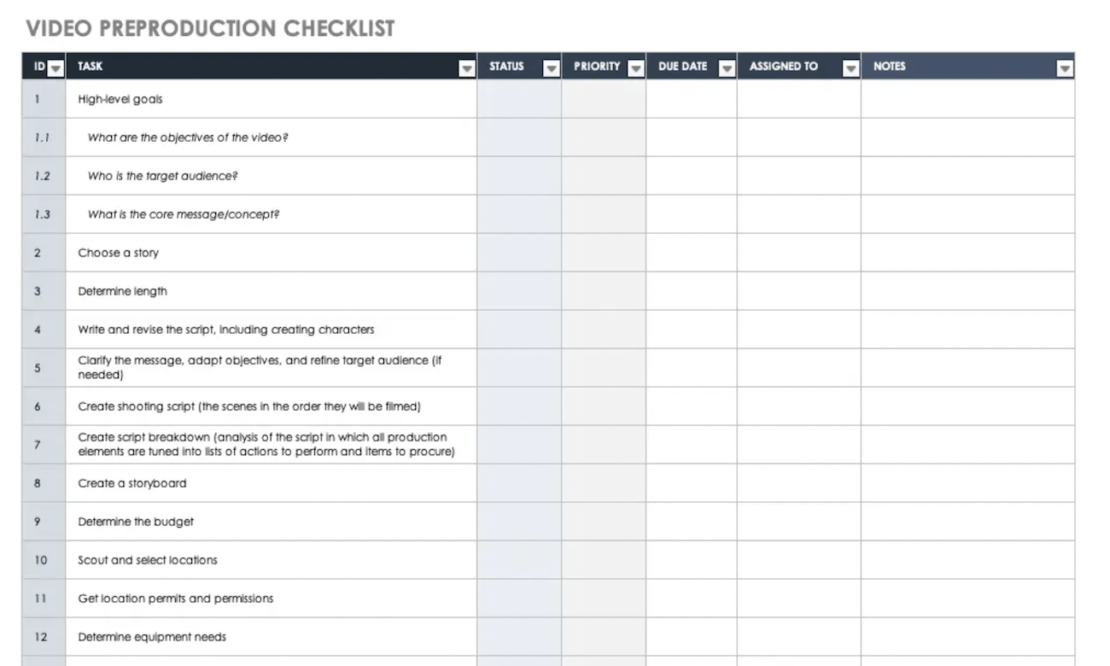Click the Status cell for 'What is the core message/concept?'
1110x666 pixels.
(518, 214)
